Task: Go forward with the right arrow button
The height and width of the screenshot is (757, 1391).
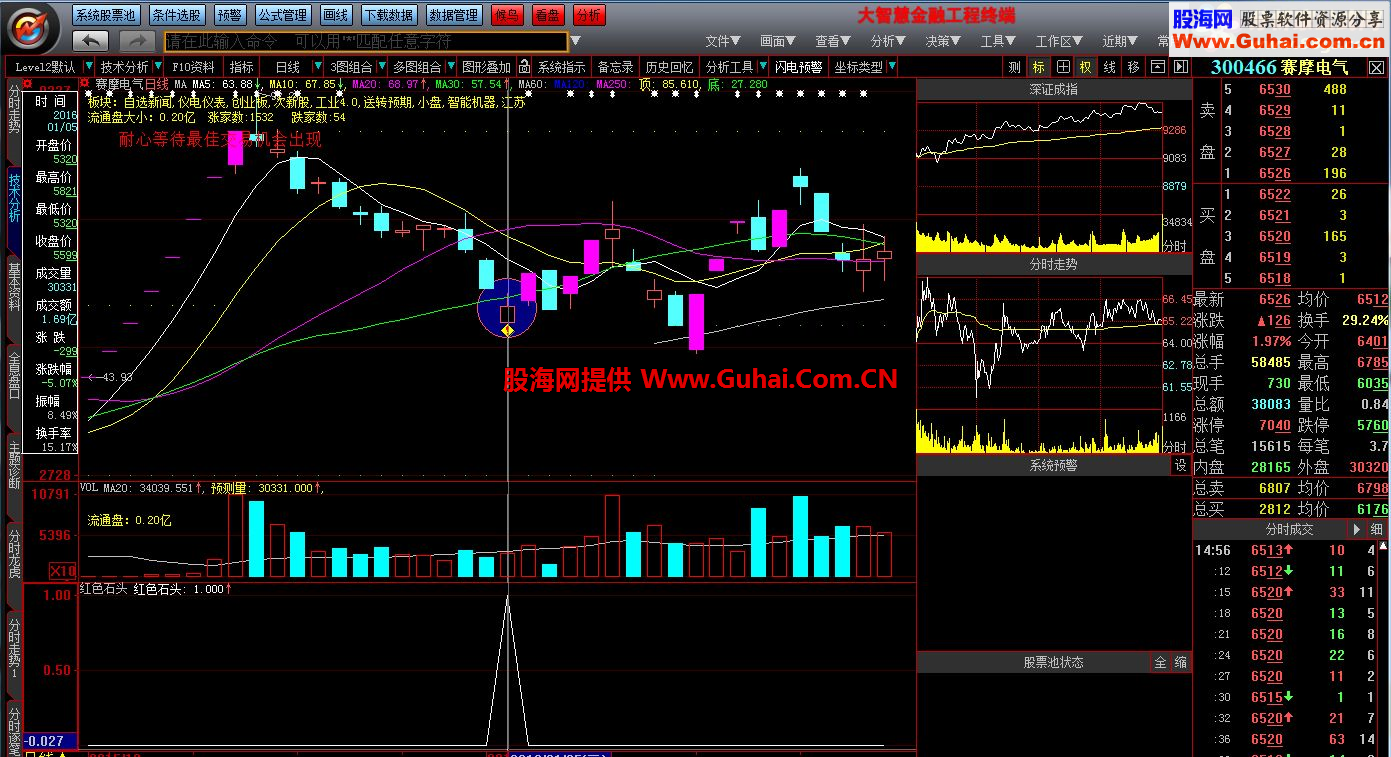Action: pyautogui.click(x=136, y=41)
